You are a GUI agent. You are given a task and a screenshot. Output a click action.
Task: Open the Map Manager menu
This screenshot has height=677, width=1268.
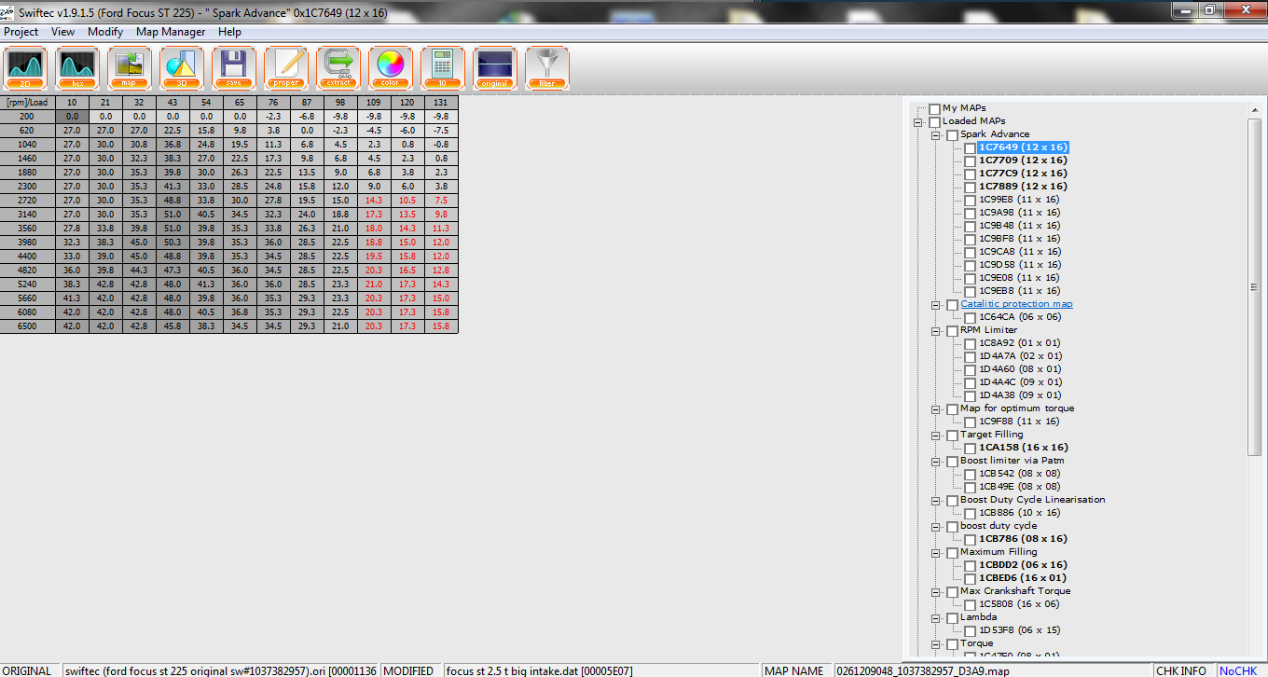(x=170, y=32)
